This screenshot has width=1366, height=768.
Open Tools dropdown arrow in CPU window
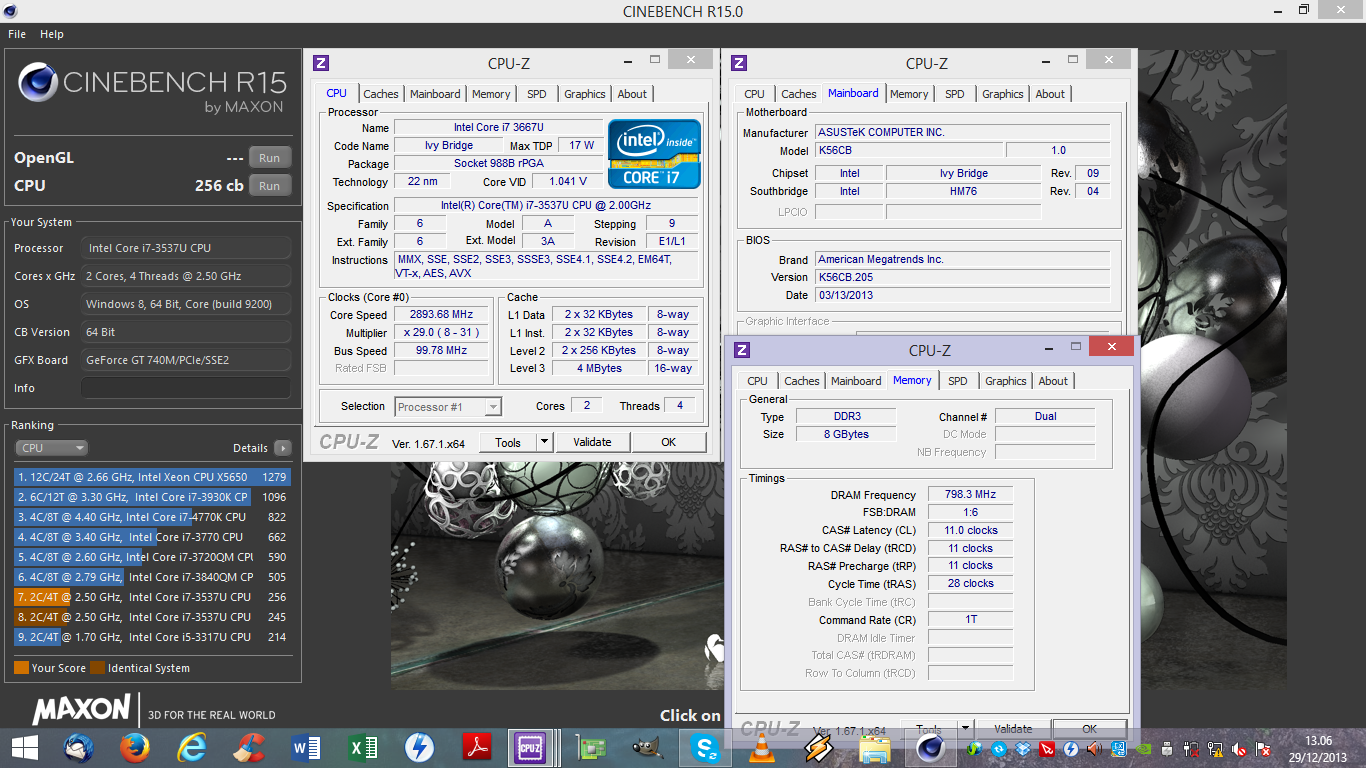(544, 442)
